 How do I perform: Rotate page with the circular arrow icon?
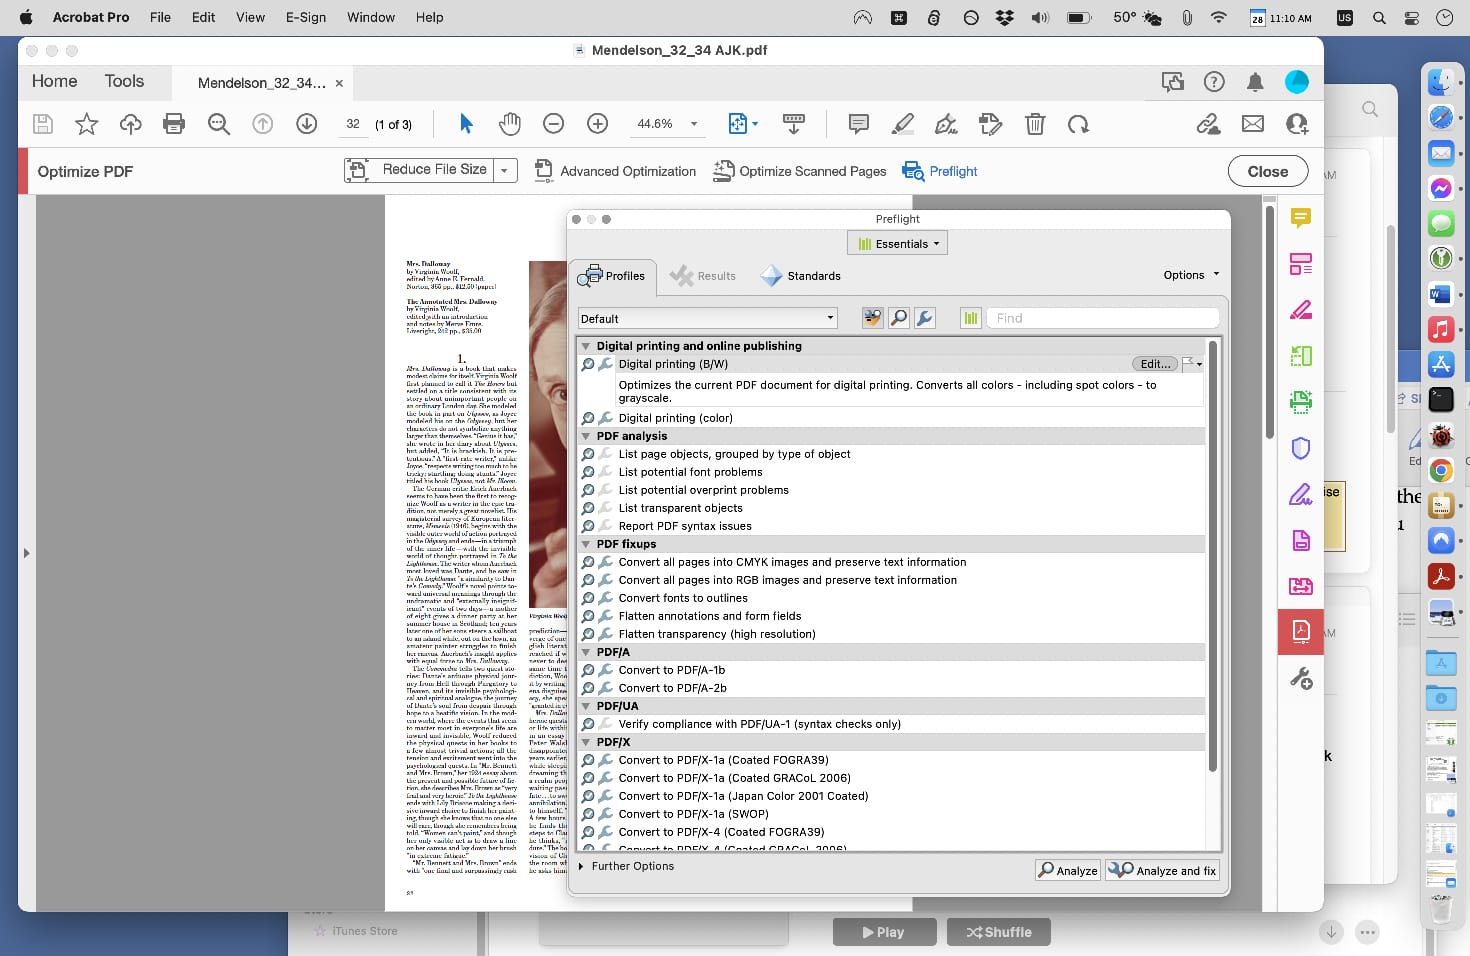[x=1078, y=124]
